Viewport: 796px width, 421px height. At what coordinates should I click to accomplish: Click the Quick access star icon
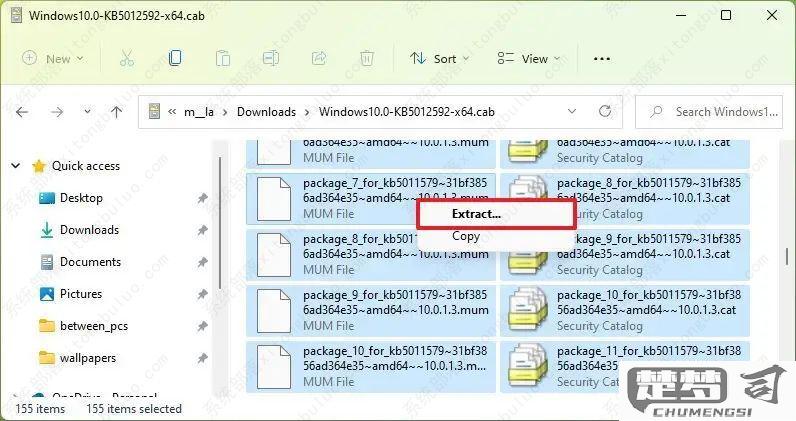coord(39,166)
